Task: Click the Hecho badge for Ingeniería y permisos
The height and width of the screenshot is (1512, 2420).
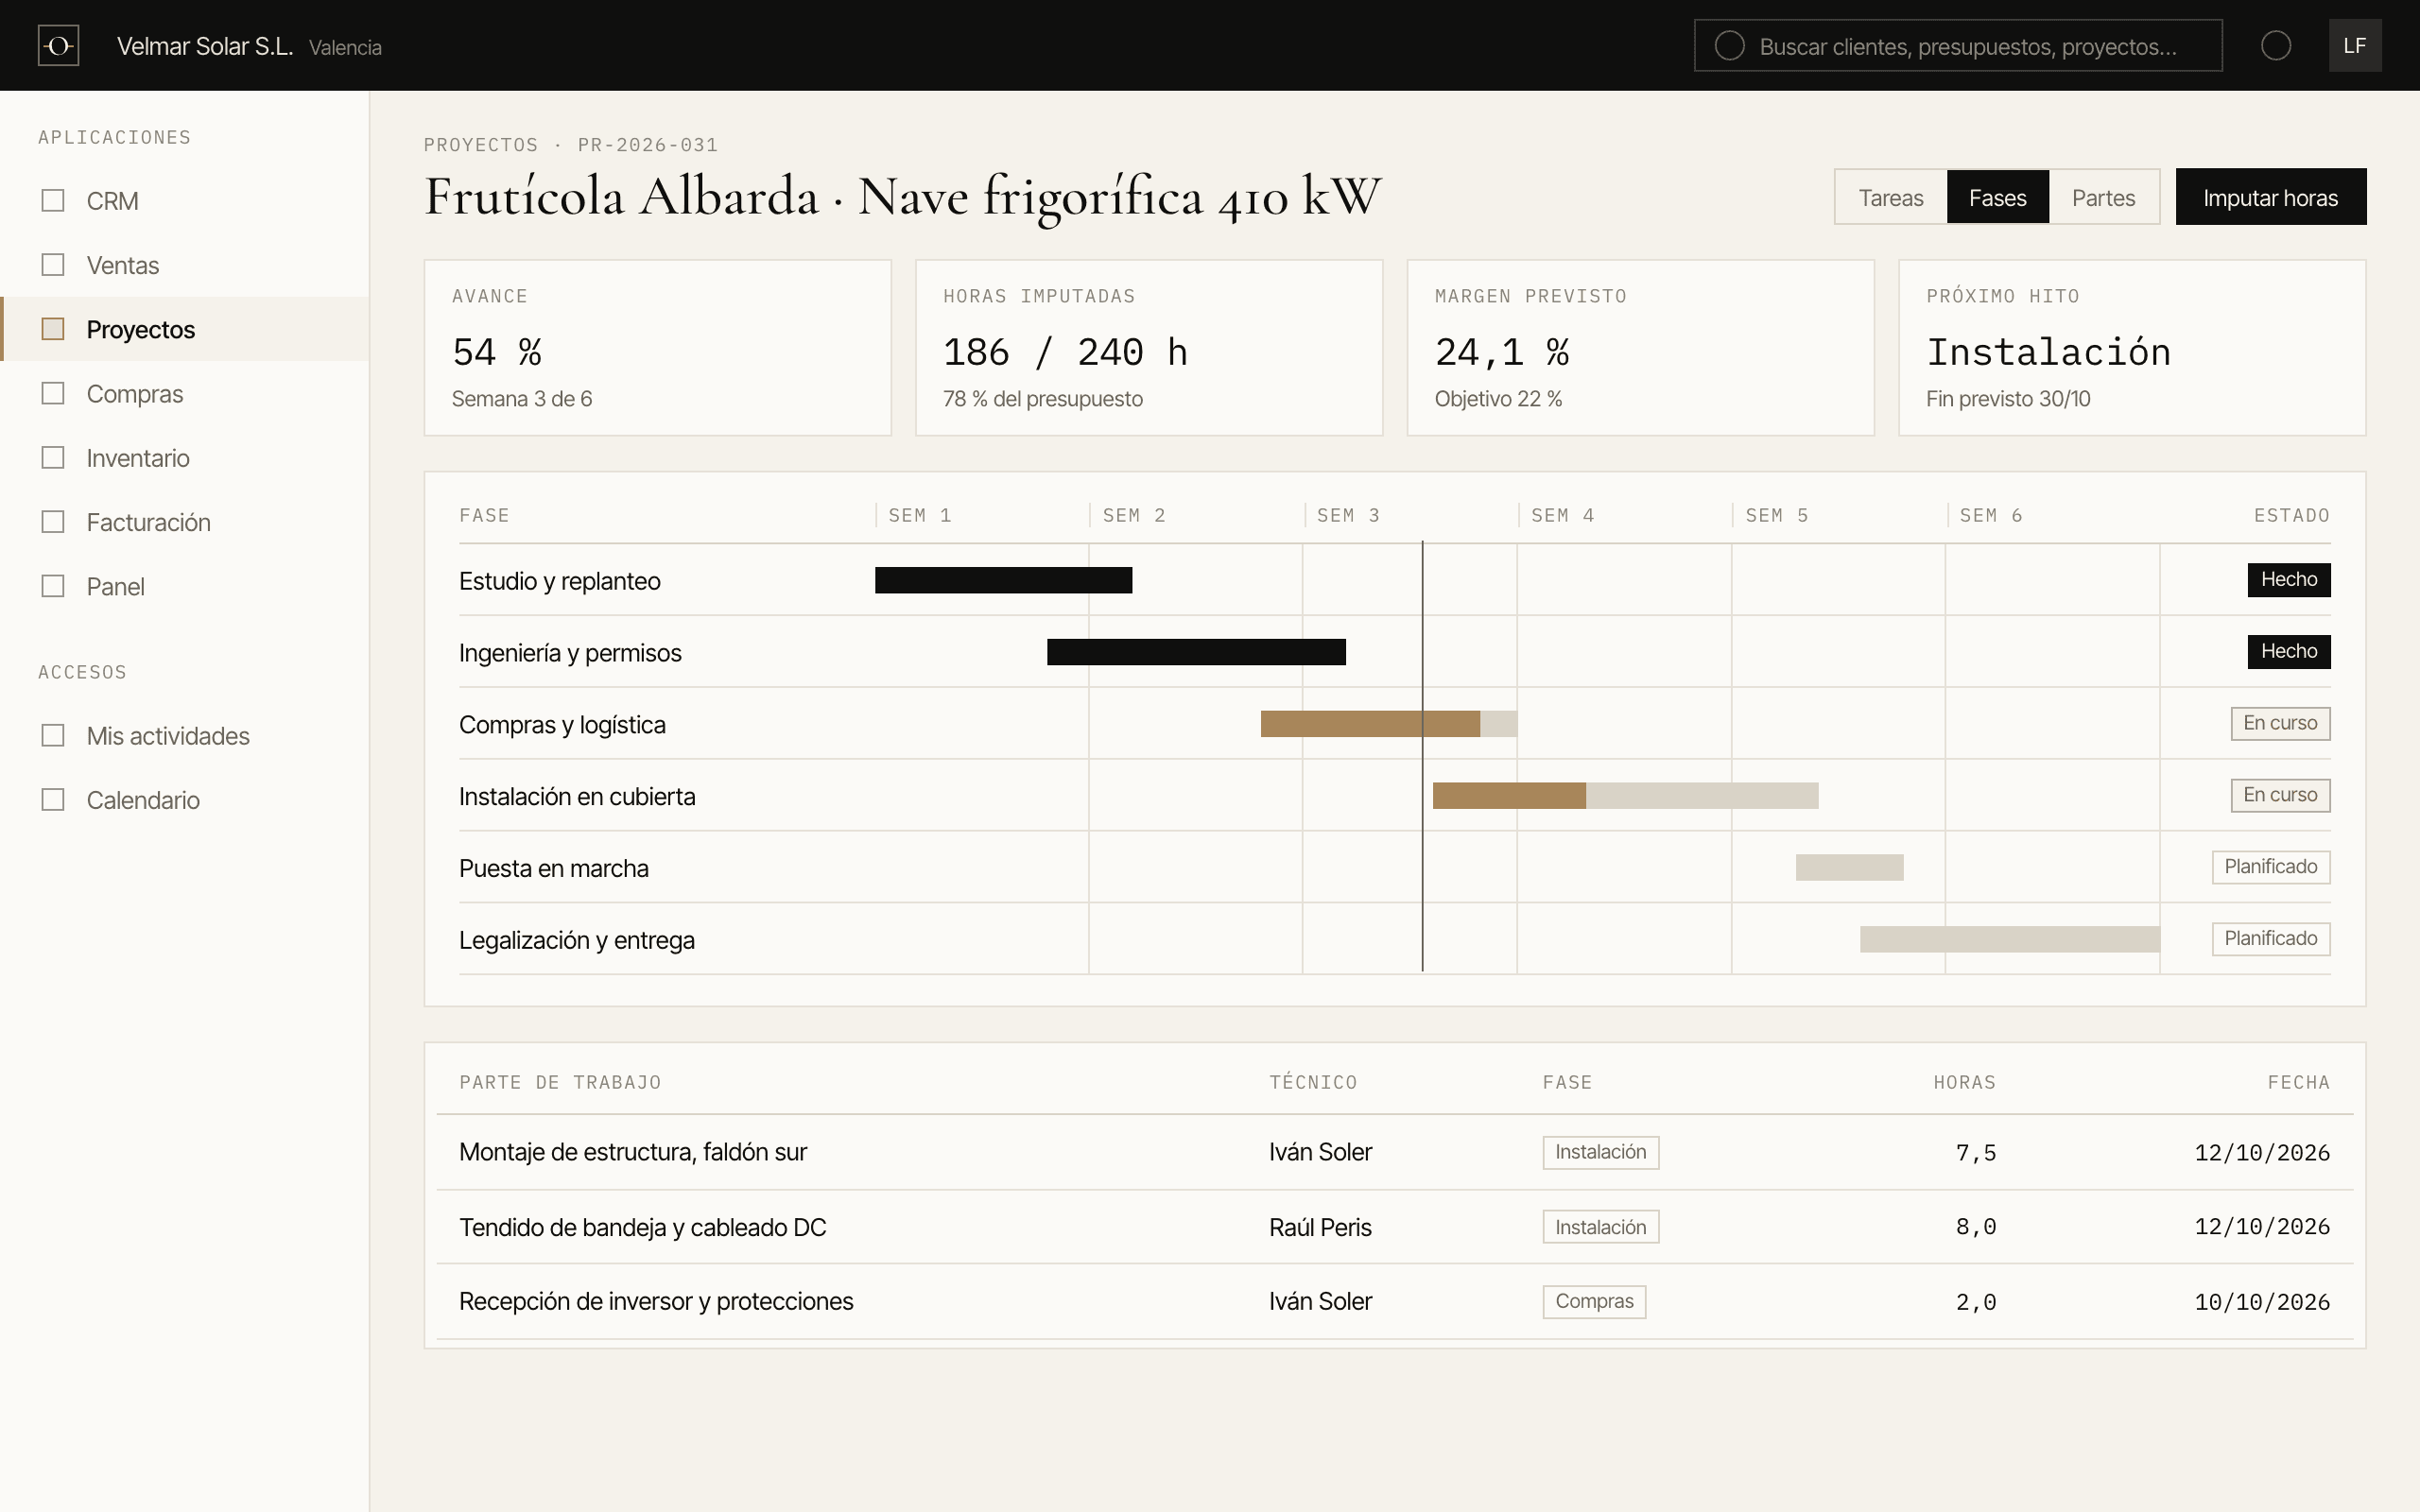Action: 2288,652
